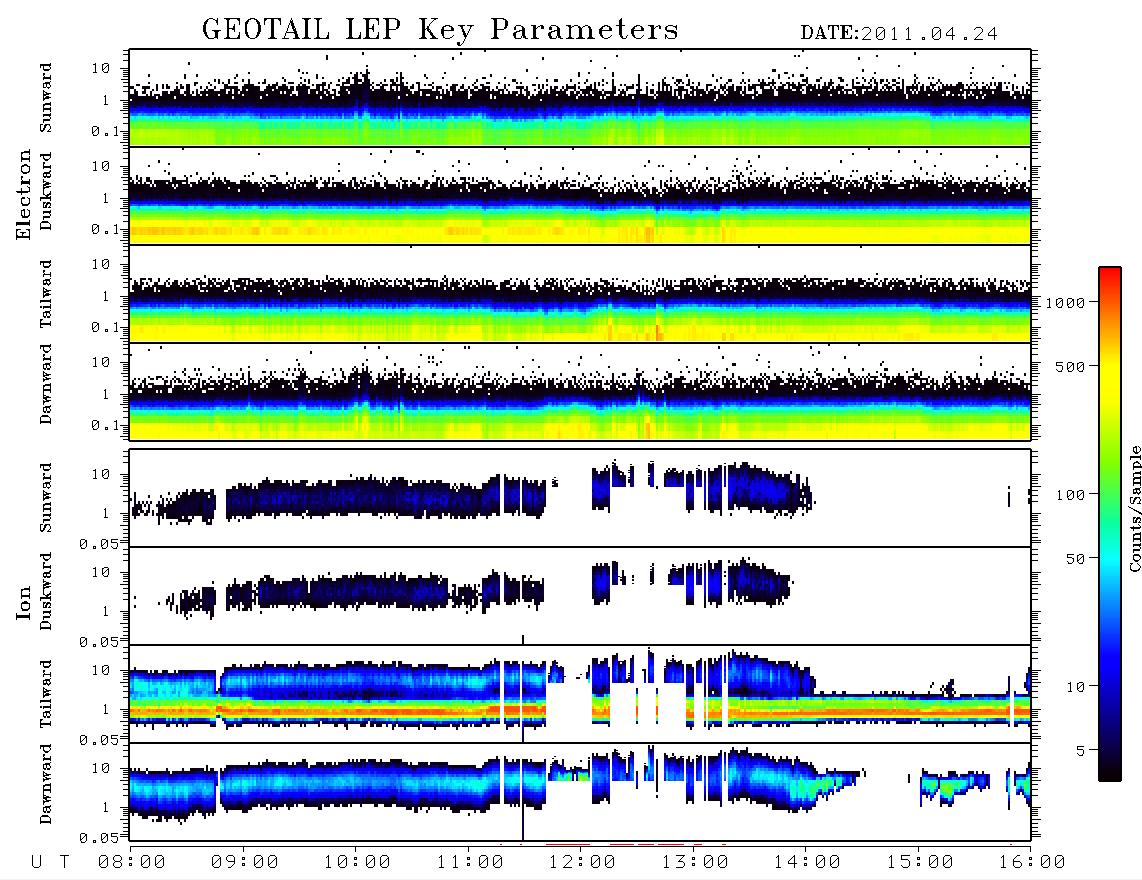Select the Ion Tailward panel label
This screenshot has width=1142, height=880.
tap(46, 694)
